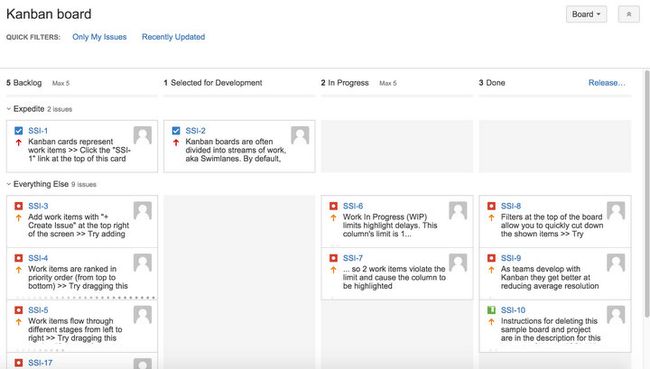Image resolution: width=650 pixels, height=369 pixels.
Task: Click the red priority arrow on SSI-1
Action: (x=18, y=143)
